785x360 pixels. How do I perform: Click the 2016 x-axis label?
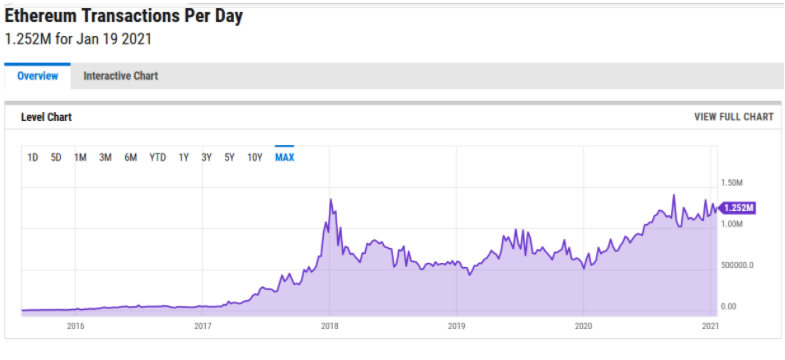(75, 326)
